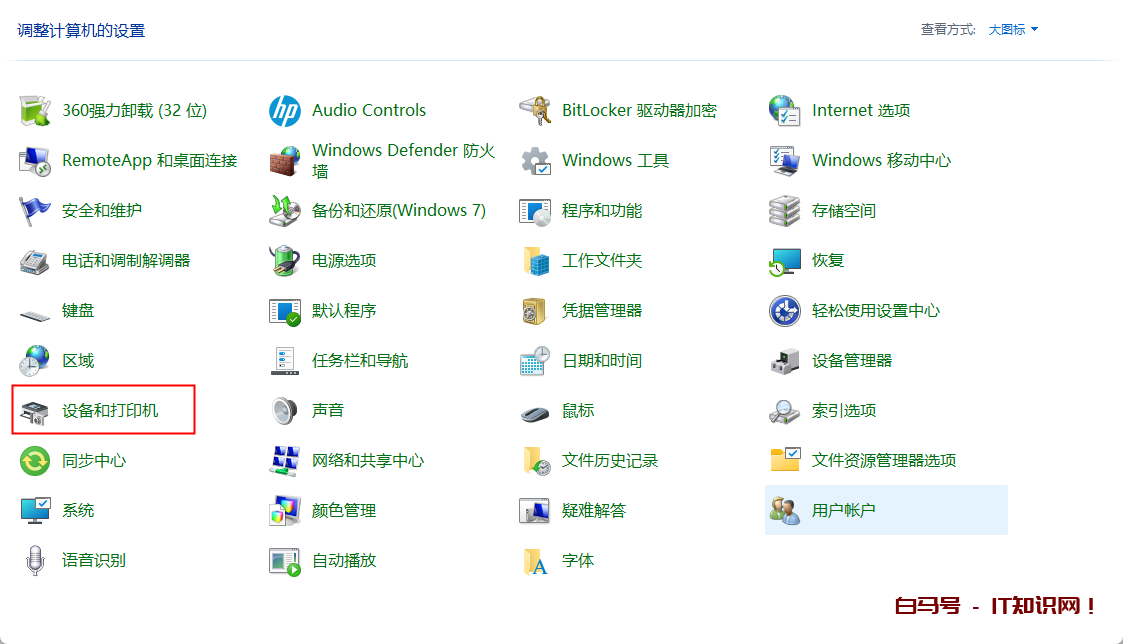Screen dimensions: 1123x644
Task: Click the 日期和时间 calendar clock icon
Action: (x=535, y=361)
